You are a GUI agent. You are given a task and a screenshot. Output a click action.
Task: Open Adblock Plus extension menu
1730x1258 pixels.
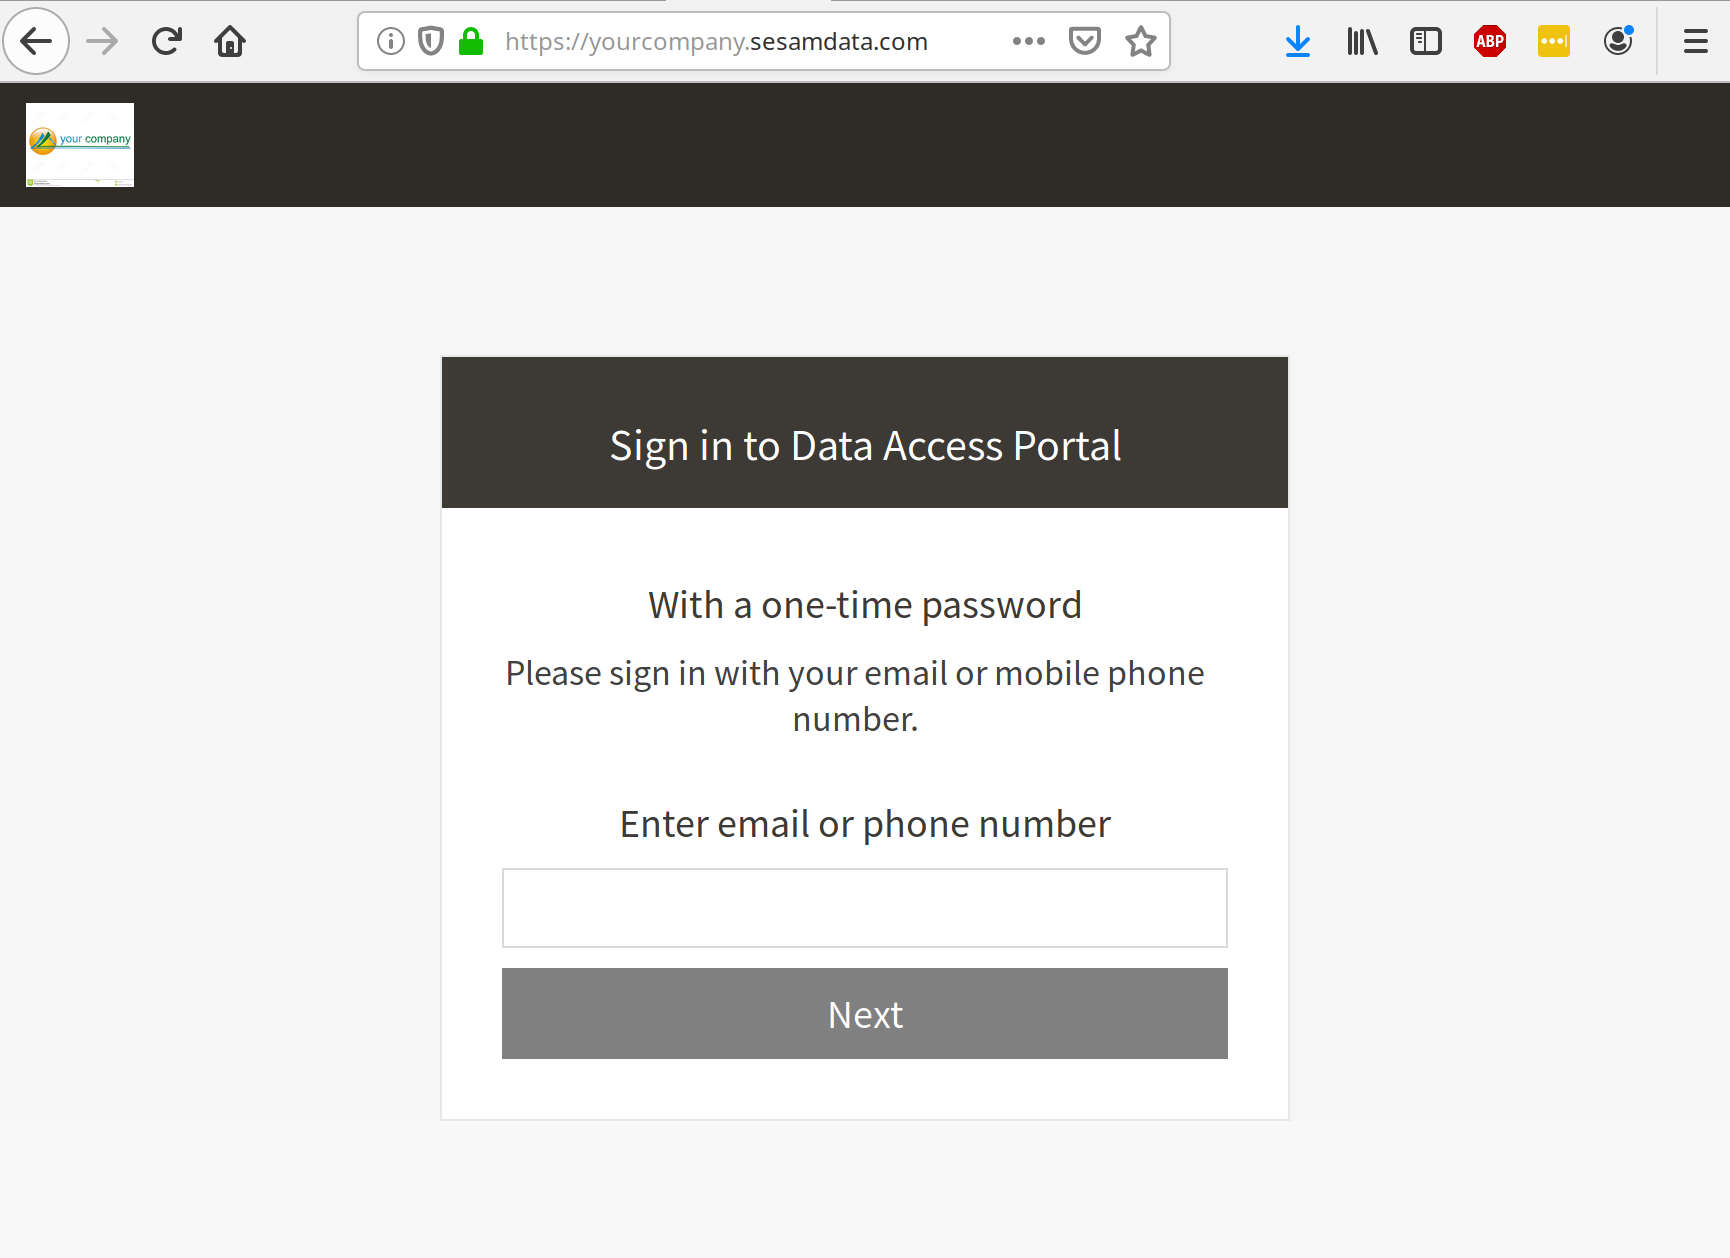[1490, 41]
